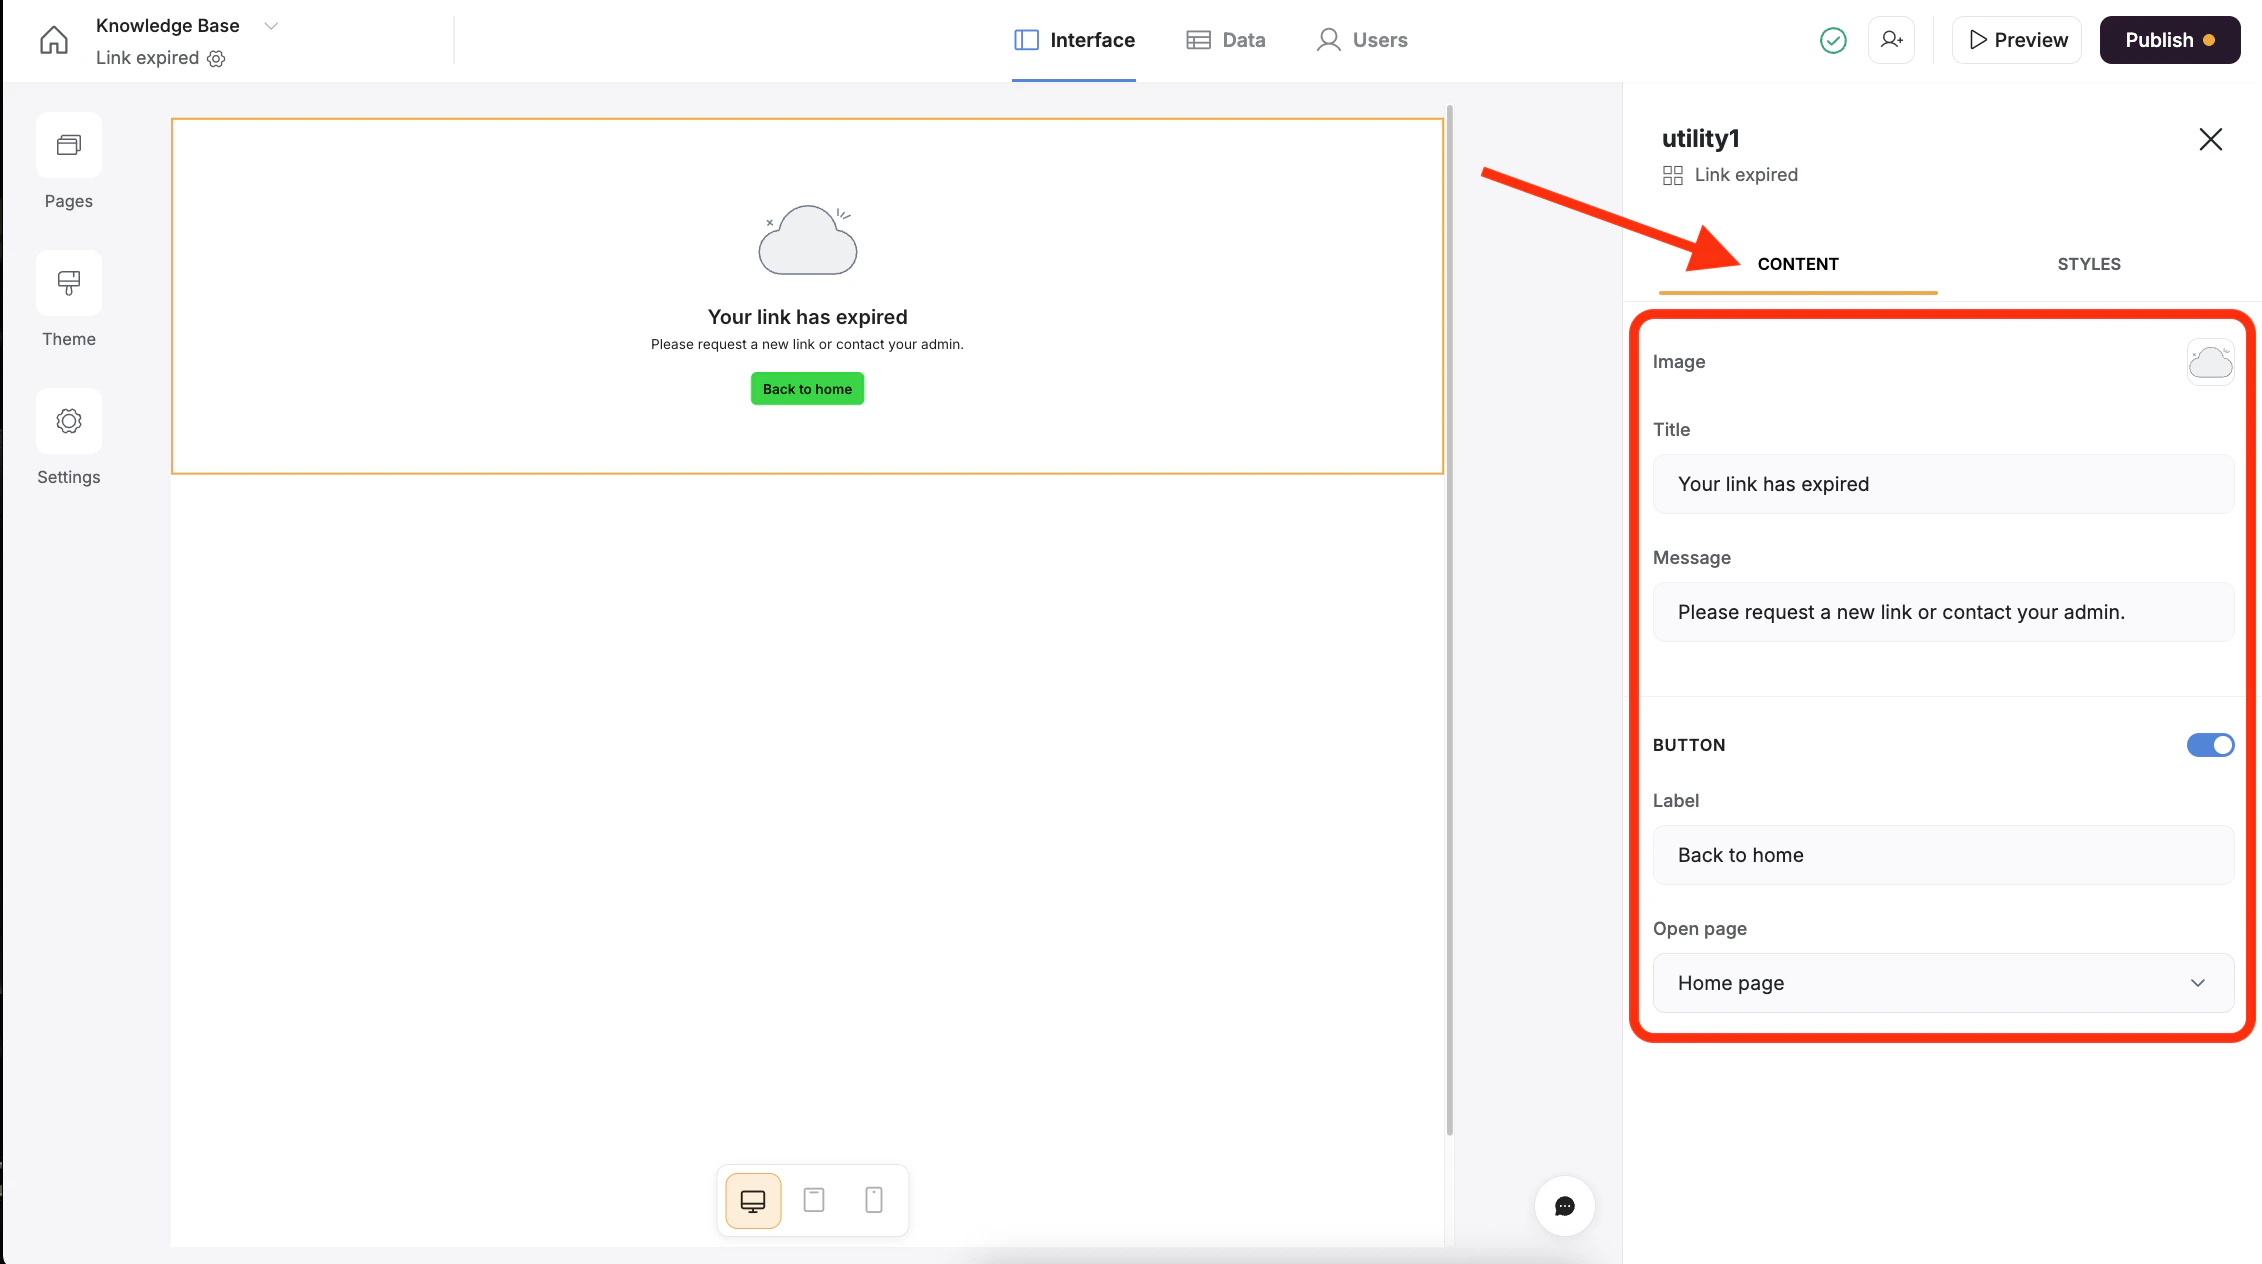Viewport: 2262px width, 1264px height.
Task: Click the Publish button
Action: point(2169,40)
